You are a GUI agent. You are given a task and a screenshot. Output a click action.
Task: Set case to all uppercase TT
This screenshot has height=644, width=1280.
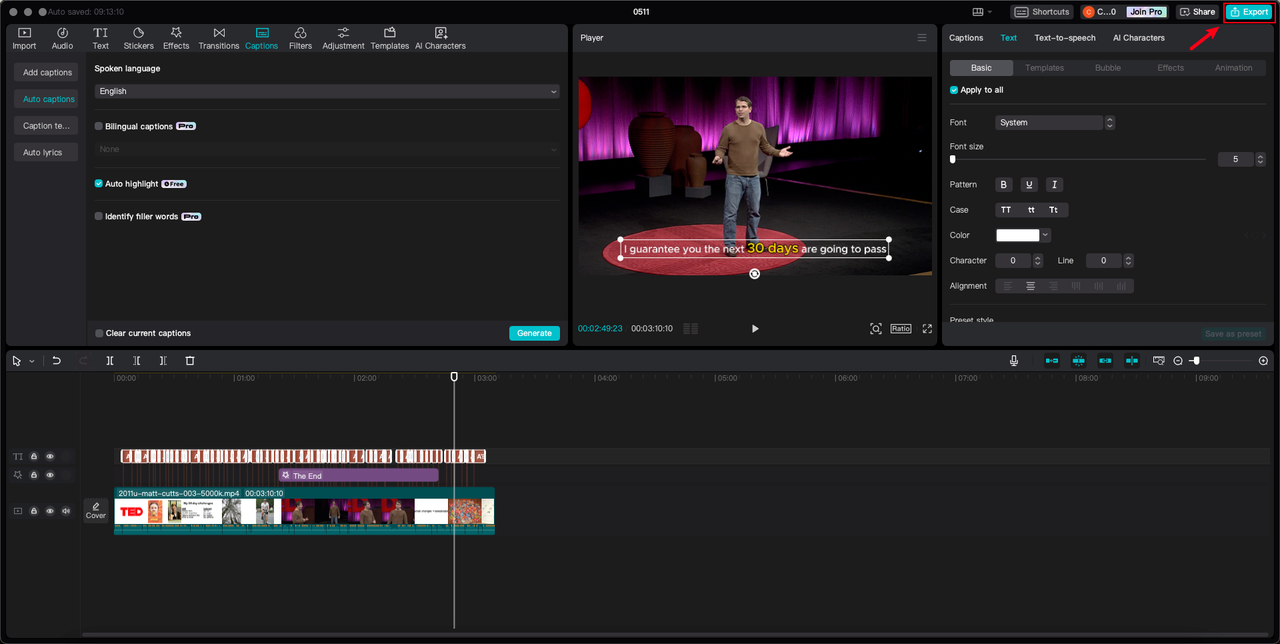coord(1006,210)
